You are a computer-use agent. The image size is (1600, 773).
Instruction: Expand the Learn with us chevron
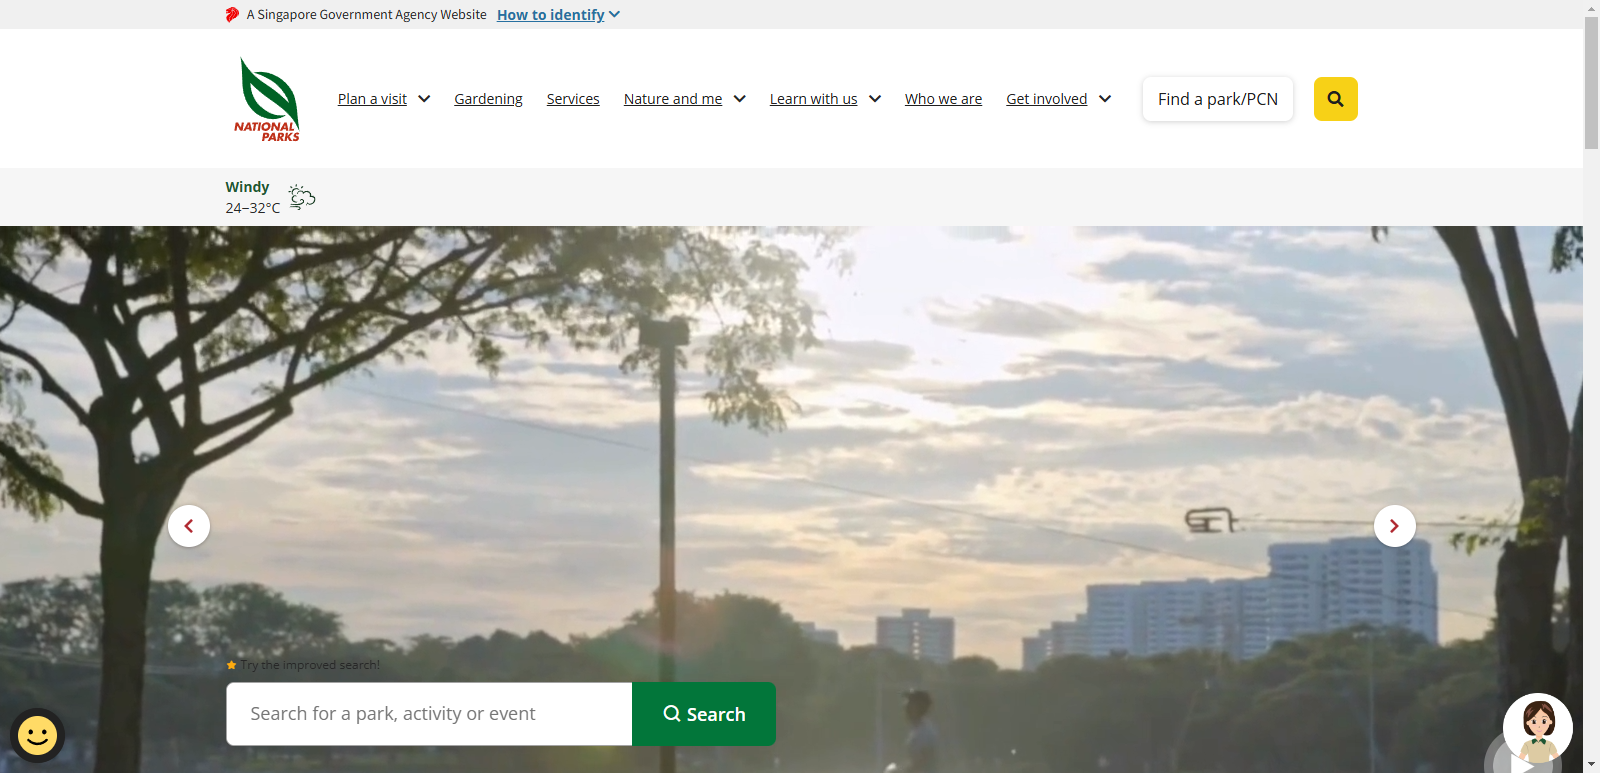click(x=875, y=99)
